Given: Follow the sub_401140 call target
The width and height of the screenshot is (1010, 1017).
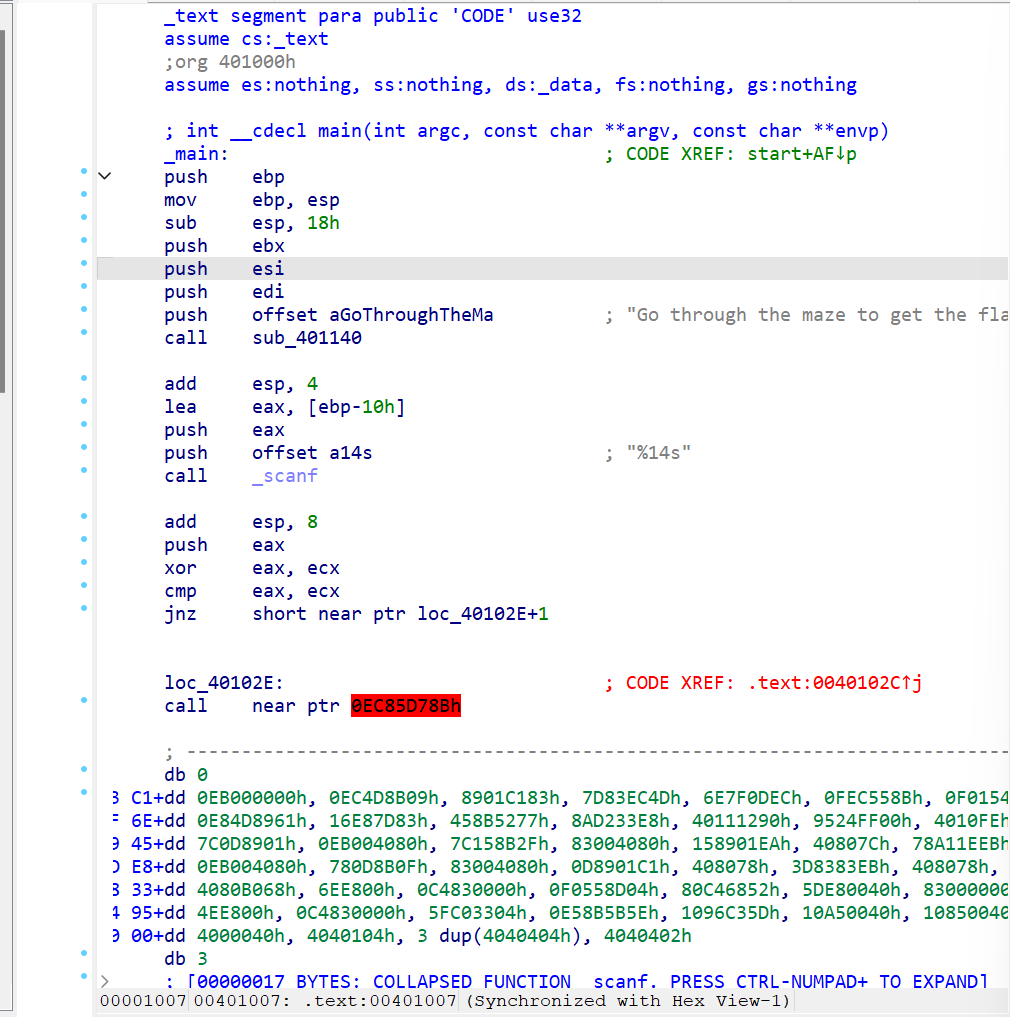Looking at the screenshot, I should [x=307, y=338].
